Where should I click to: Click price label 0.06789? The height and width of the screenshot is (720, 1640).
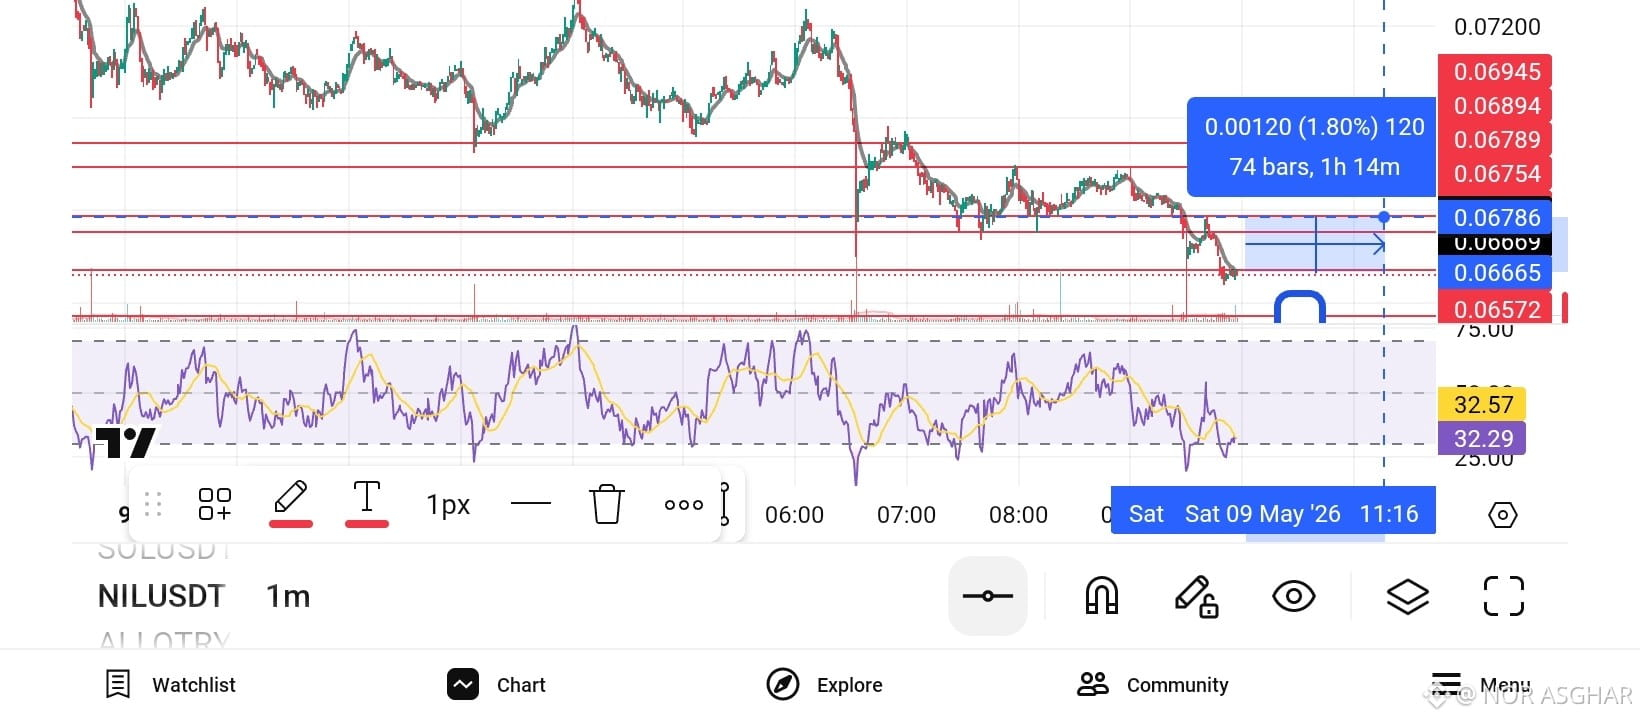point(1495,140)
